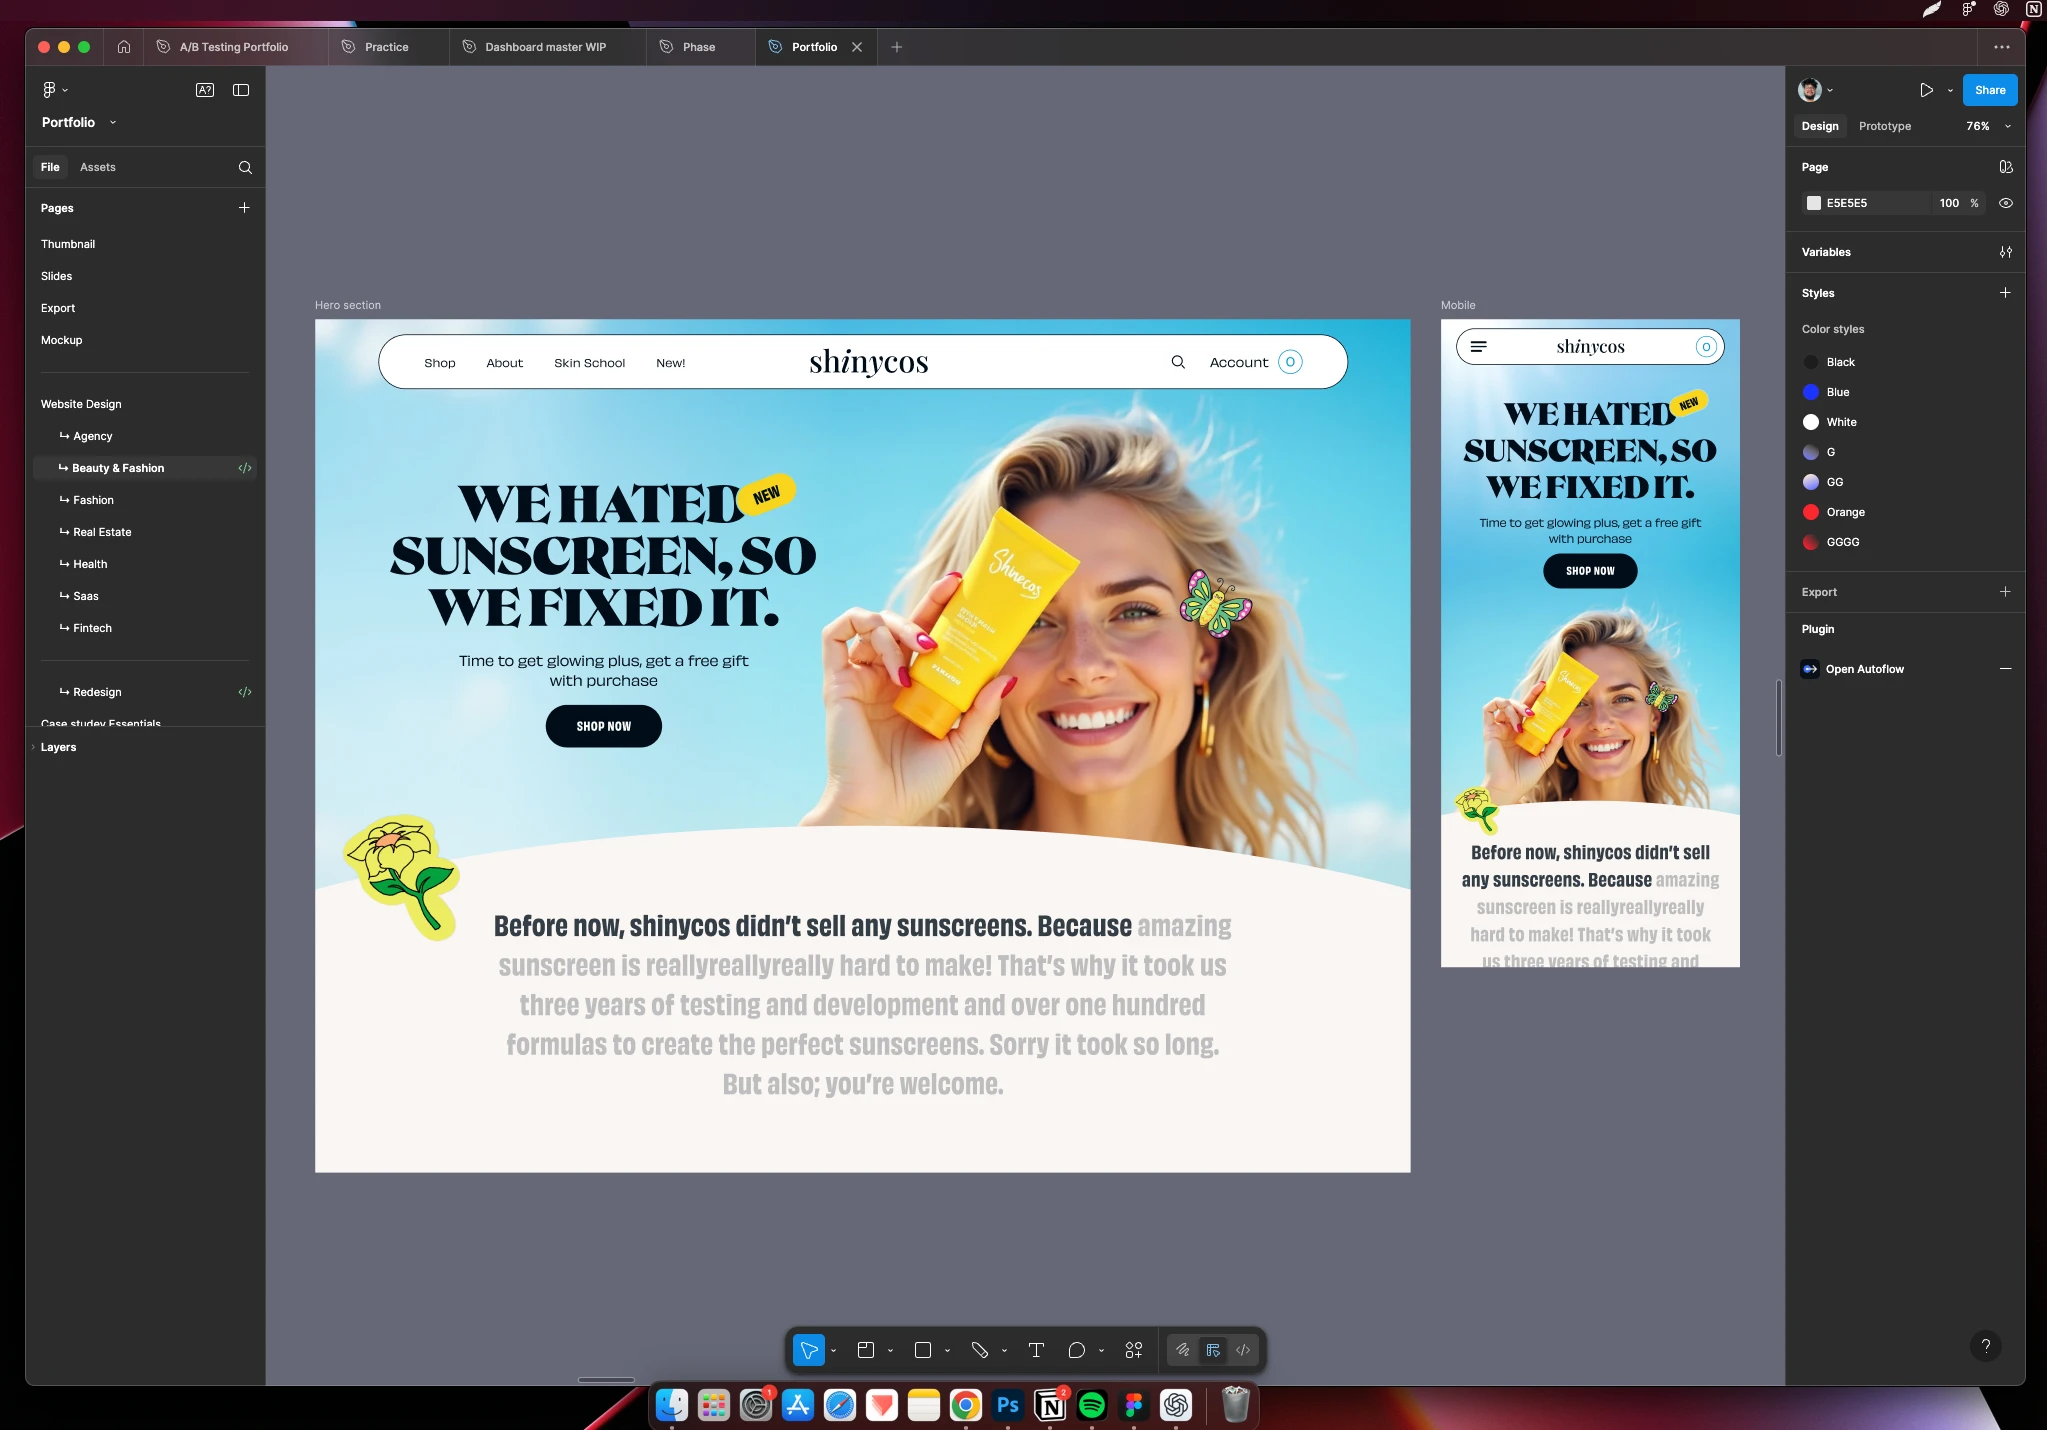The height and width of the screenshot is (1430, 2047).
Task: Open the Pen tools dropdown arrow
Action: coord(1004,1351)
